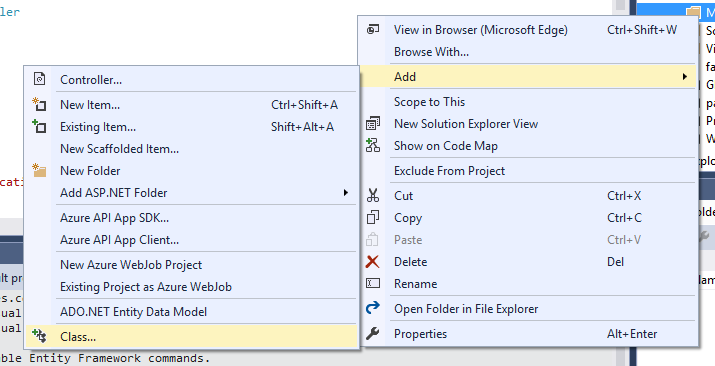
Task: Click the red Delete X icon
Action: click(373, 262)
